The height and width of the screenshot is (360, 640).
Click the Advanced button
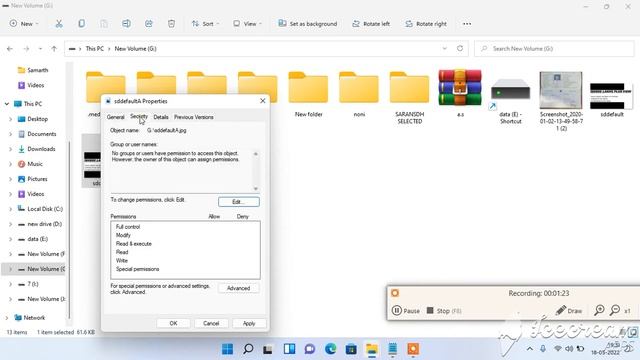238,288
